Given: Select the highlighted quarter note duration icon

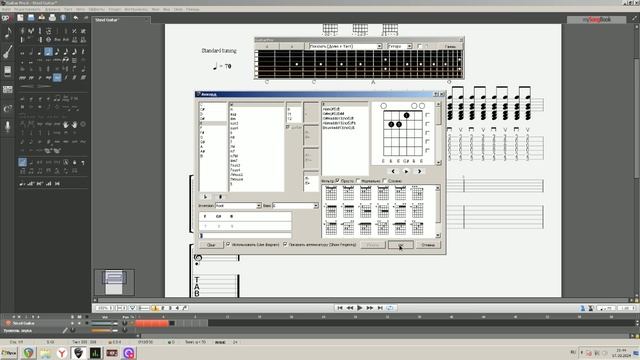Looking at the screenshot, I should (x=48, y=52).
